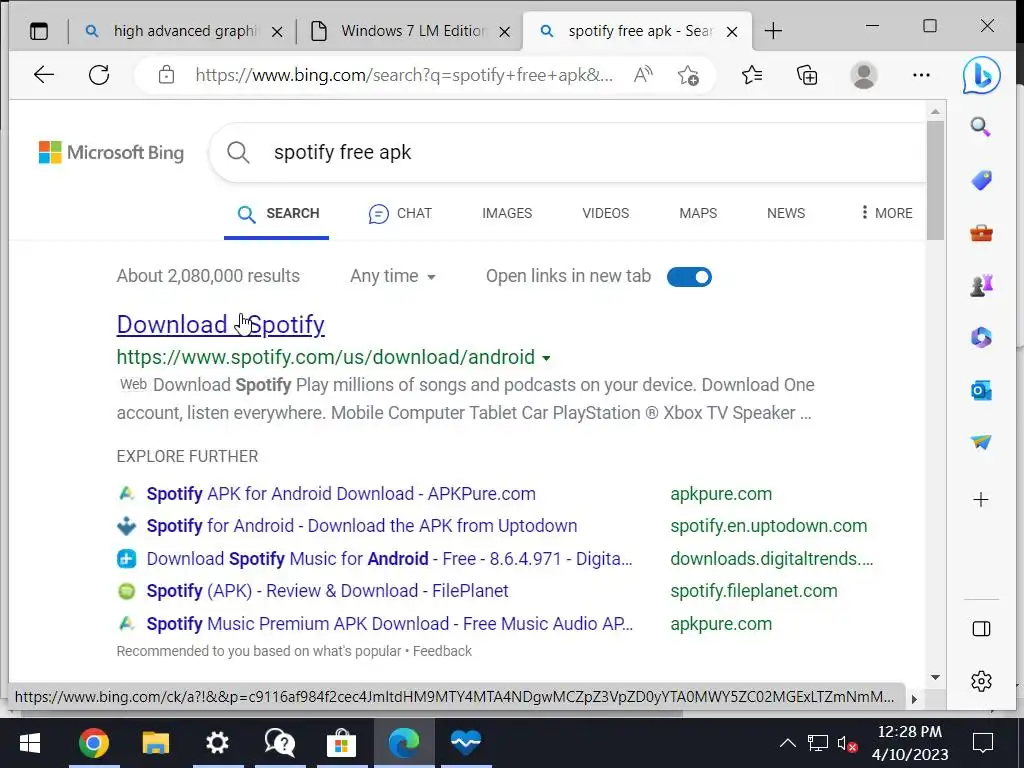Toggle Open links in new tab switch
The height and width of the screenshot is (768, 1024).
[x=689, y=277]
